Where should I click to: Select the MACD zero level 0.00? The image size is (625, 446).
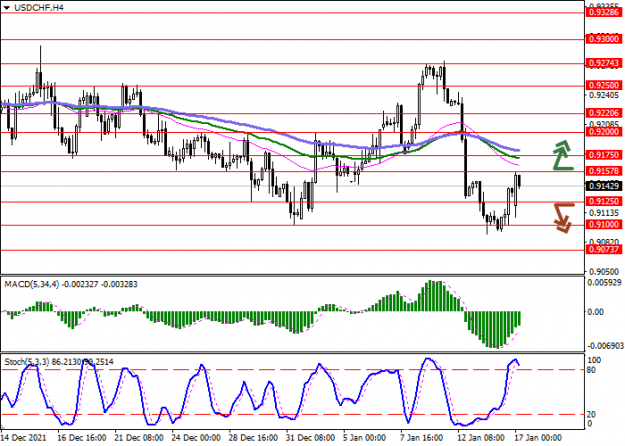(596, 312)
